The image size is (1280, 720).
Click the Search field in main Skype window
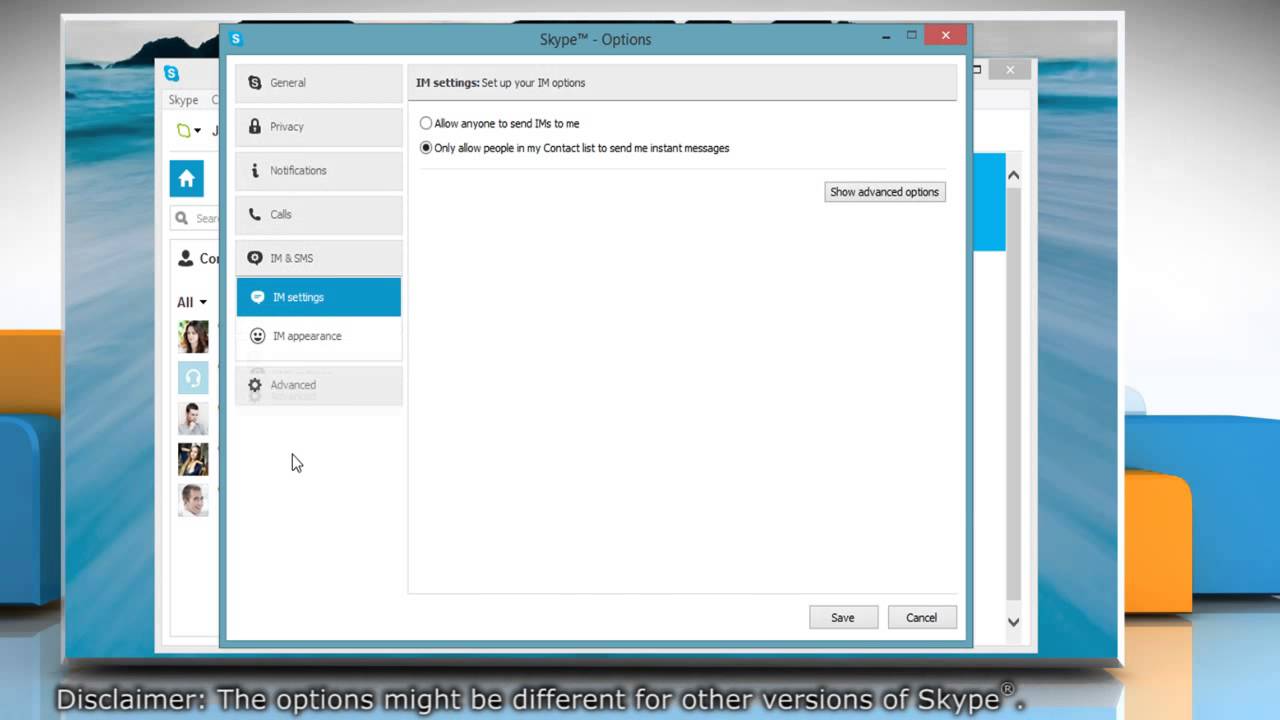[x=195, y=218]
